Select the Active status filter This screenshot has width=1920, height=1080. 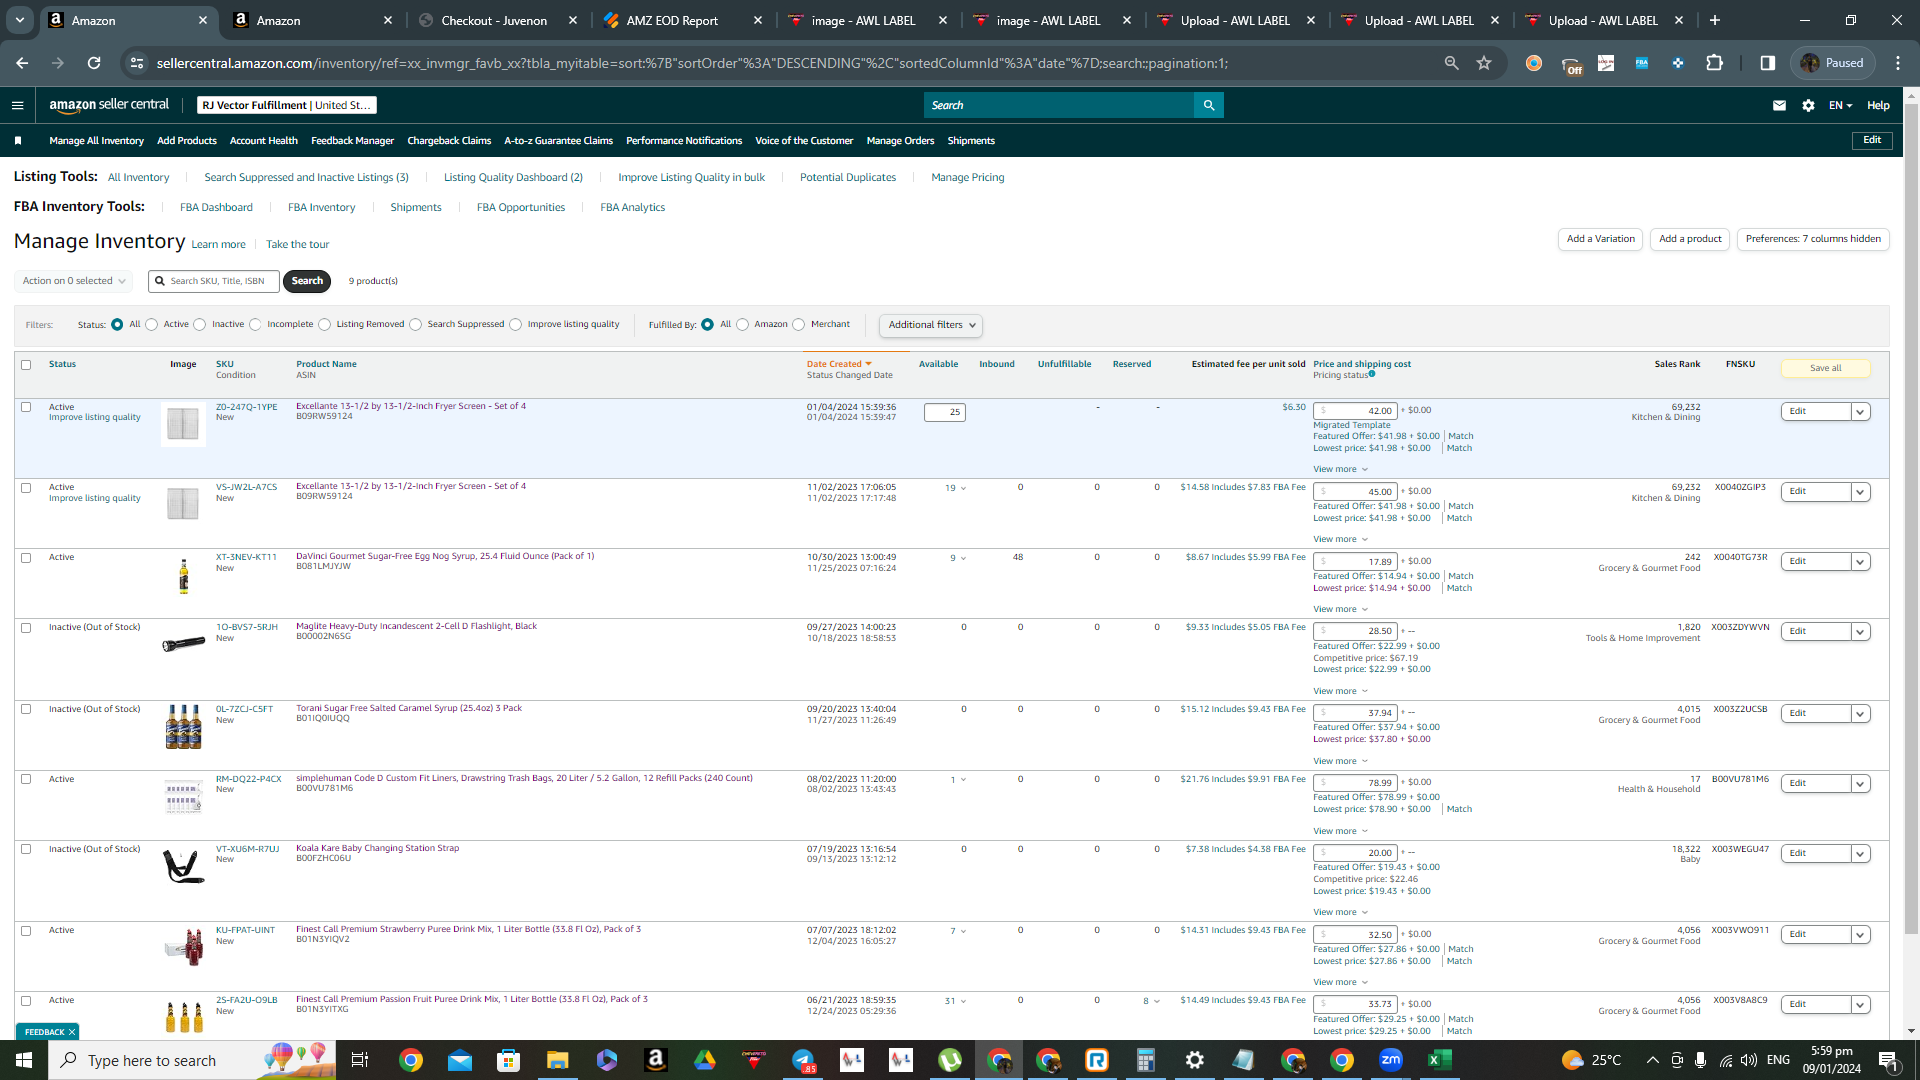152,325
